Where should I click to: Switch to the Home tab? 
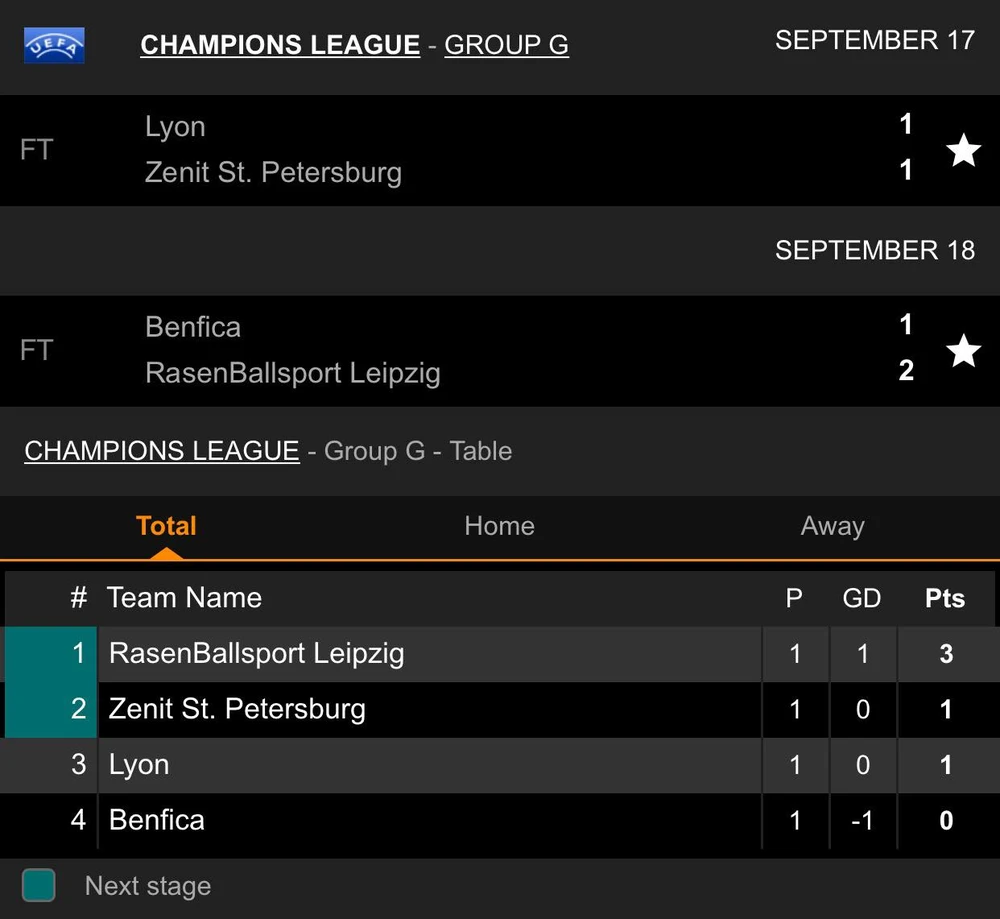click(499, 526)
